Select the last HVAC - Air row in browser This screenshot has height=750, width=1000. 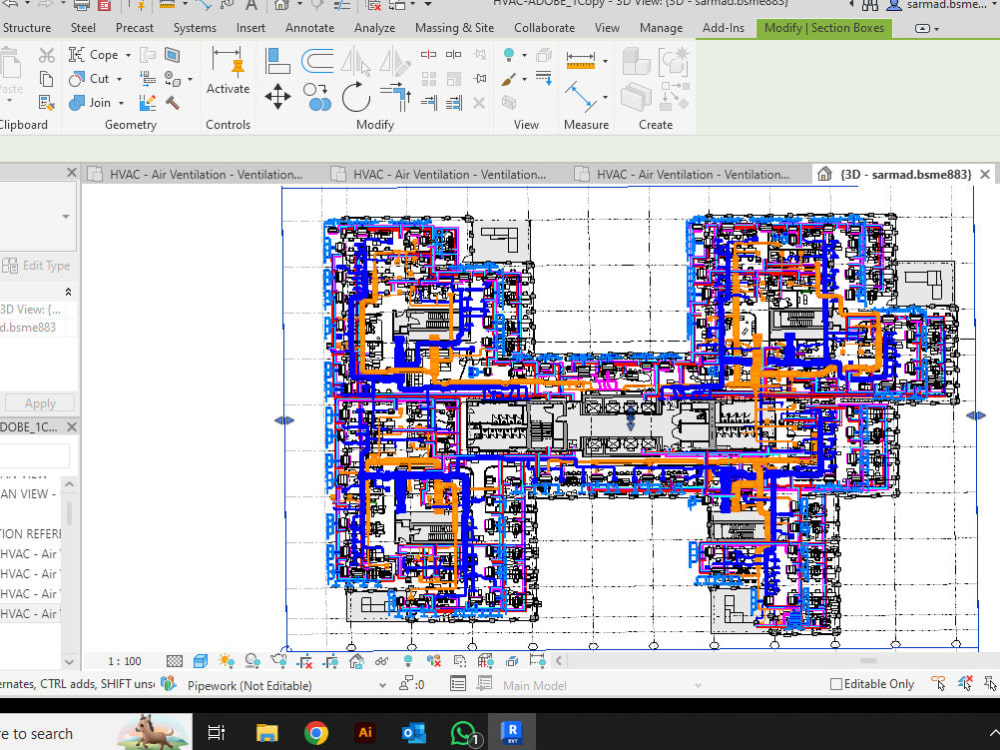tap(30, 614)
